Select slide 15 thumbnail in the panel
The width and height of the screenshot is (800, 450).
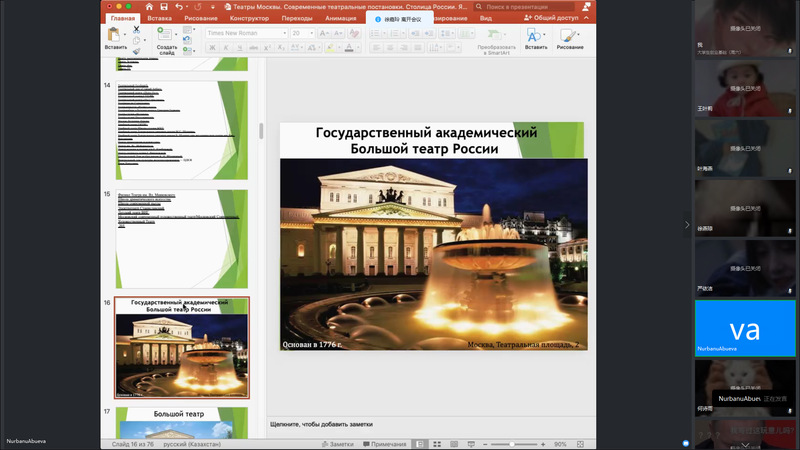182,239
